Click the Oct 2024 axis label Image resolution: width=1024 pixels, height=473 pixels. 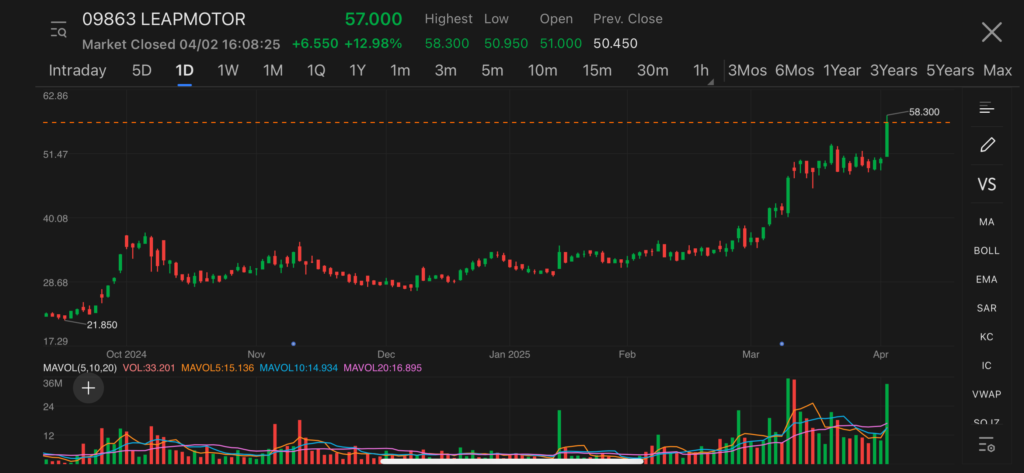pos(127,355)
